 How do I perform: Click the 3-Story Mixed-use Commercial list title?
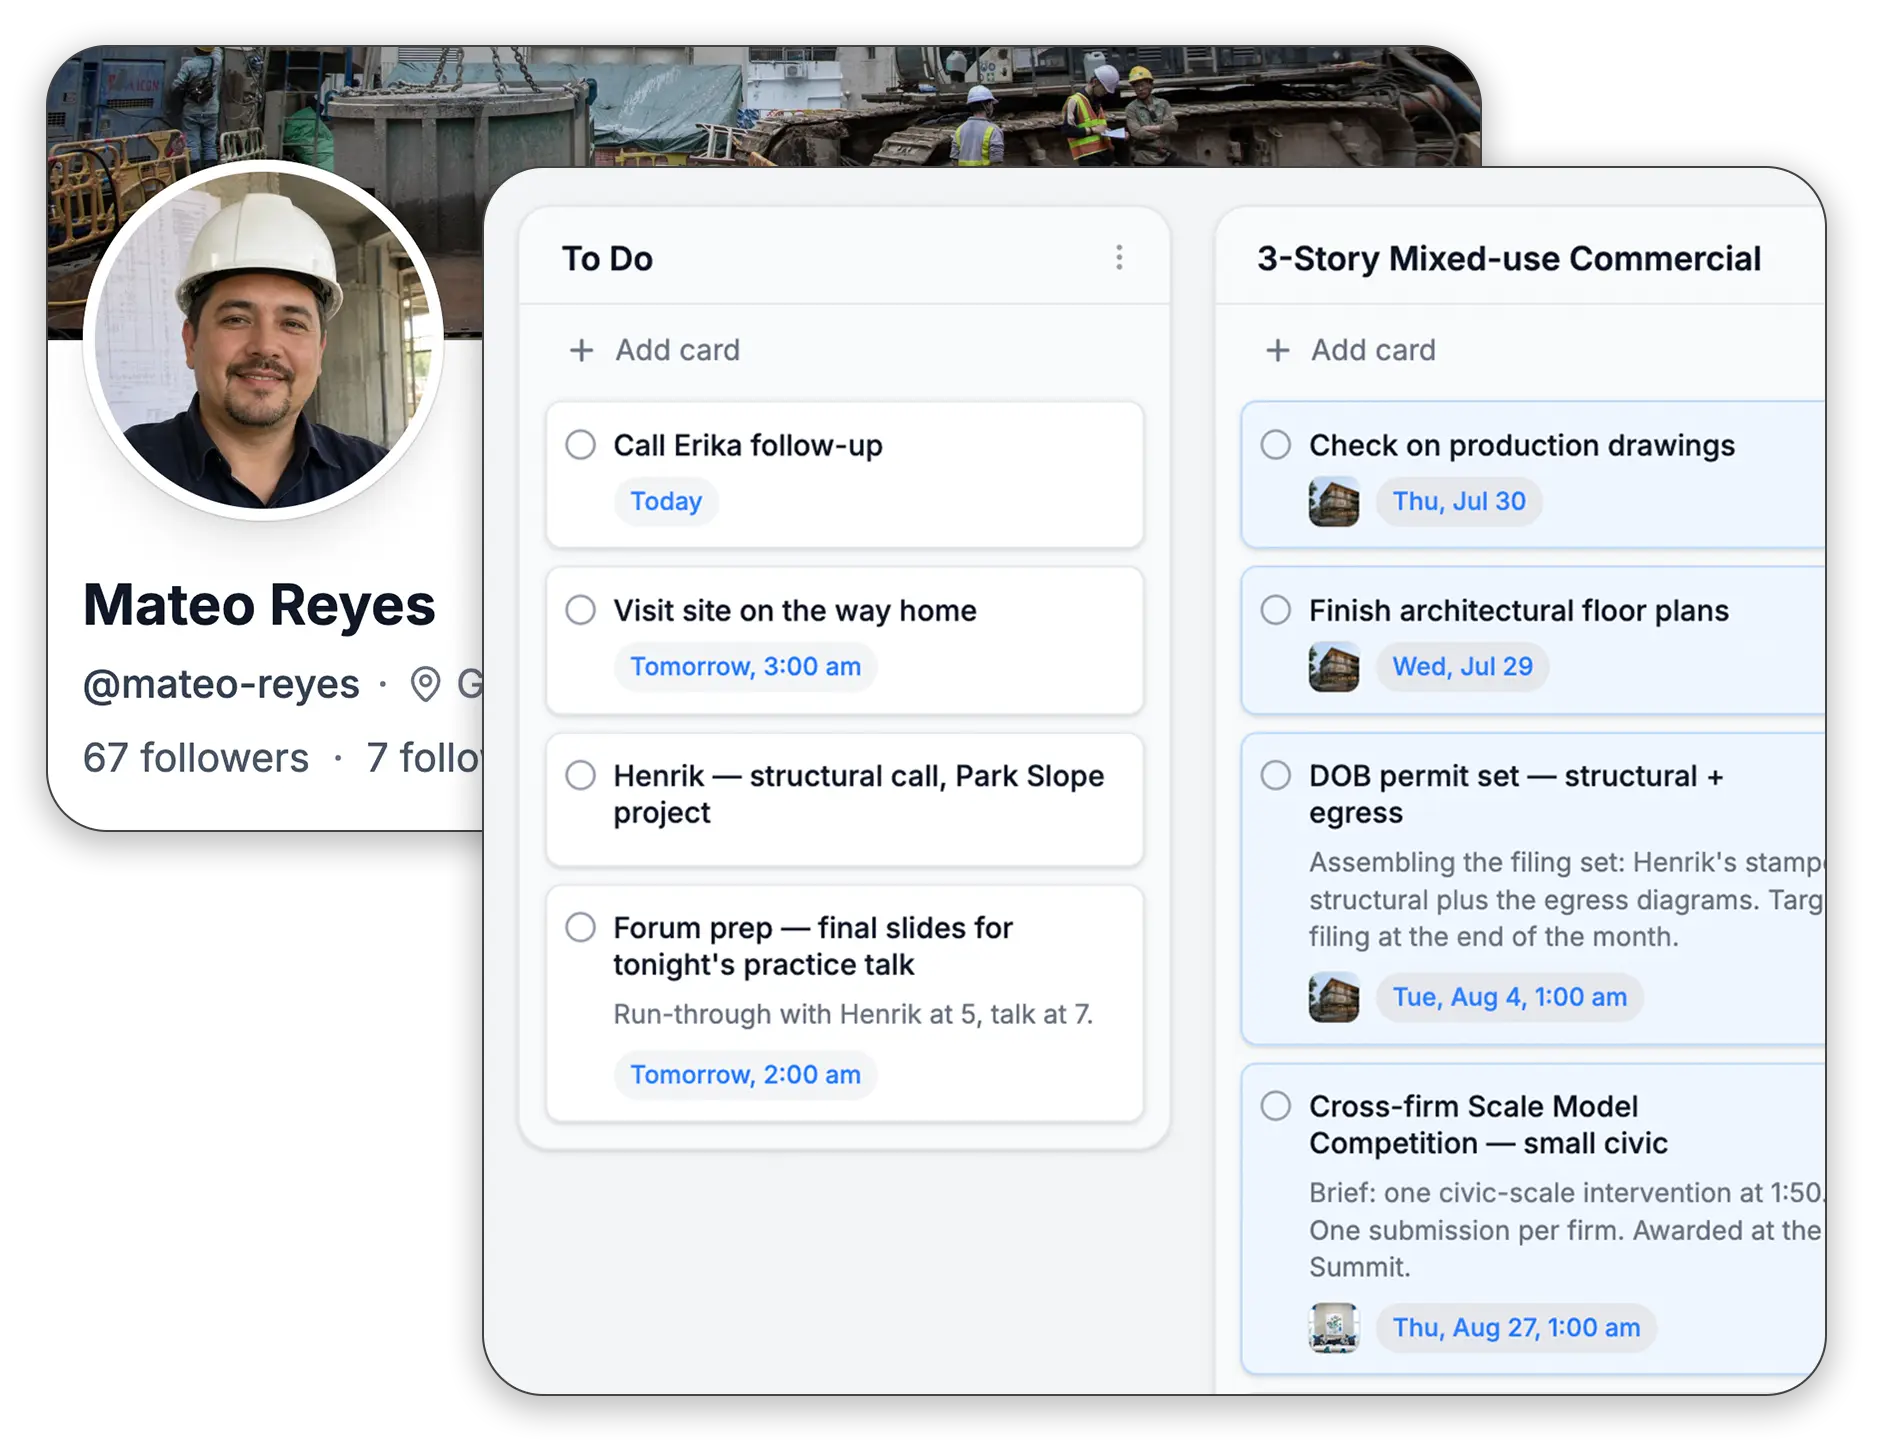point(1508,259)
